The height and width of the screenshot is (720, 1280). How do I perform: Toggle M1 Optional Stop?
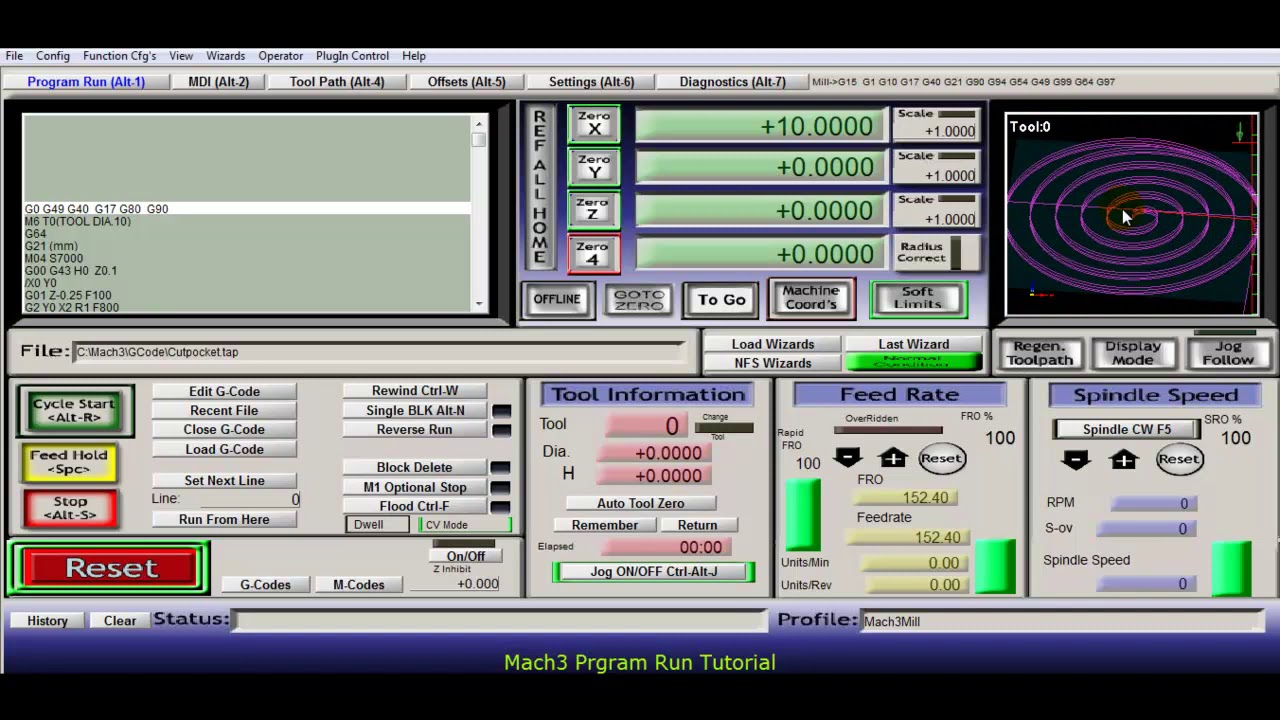point(415,487)
